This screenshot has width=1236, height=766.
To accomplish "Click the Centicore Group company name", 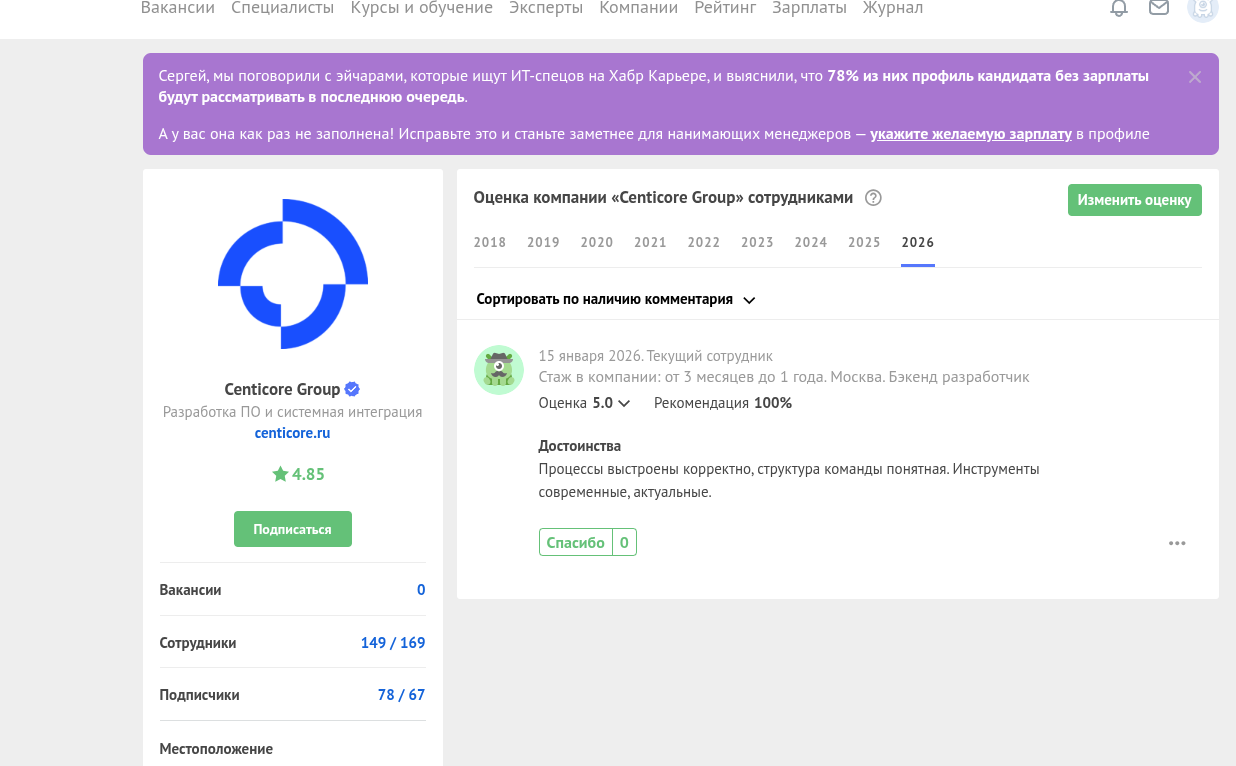I will click(282, 389).
